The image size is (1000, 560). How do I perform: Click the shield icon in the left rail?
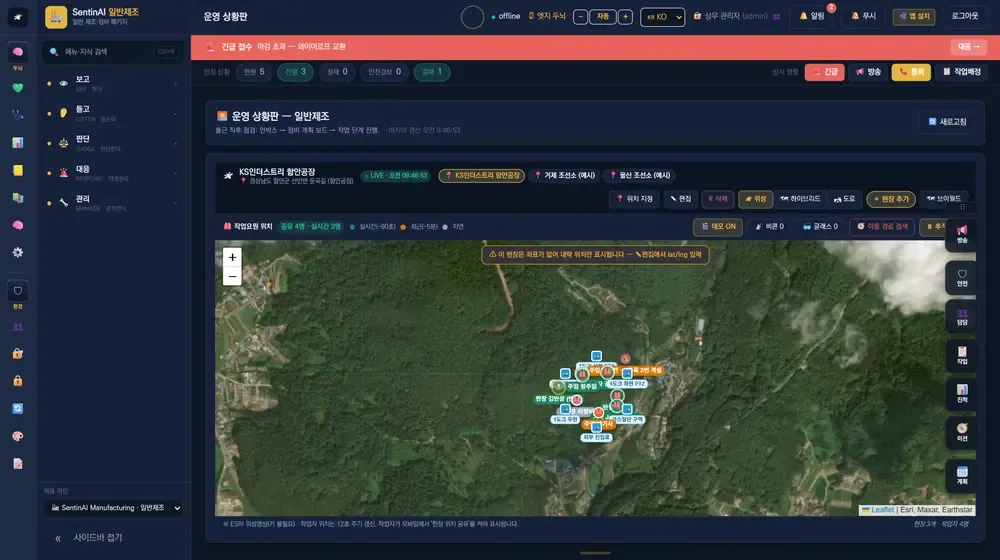17,291
